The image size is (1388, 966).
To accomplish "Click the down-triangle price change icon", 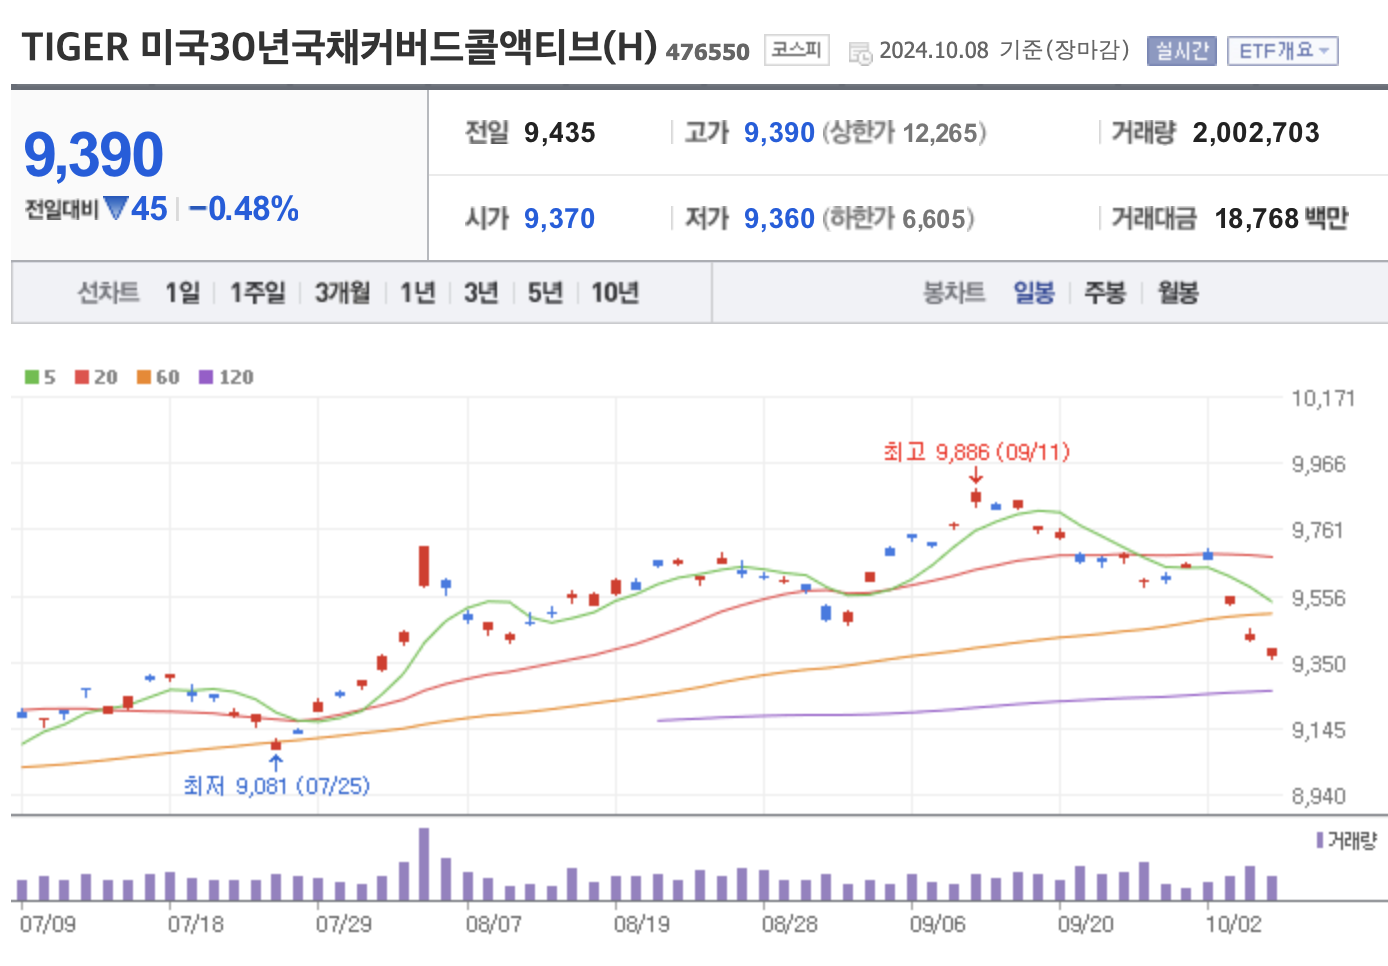I will (x=115, y=208).
